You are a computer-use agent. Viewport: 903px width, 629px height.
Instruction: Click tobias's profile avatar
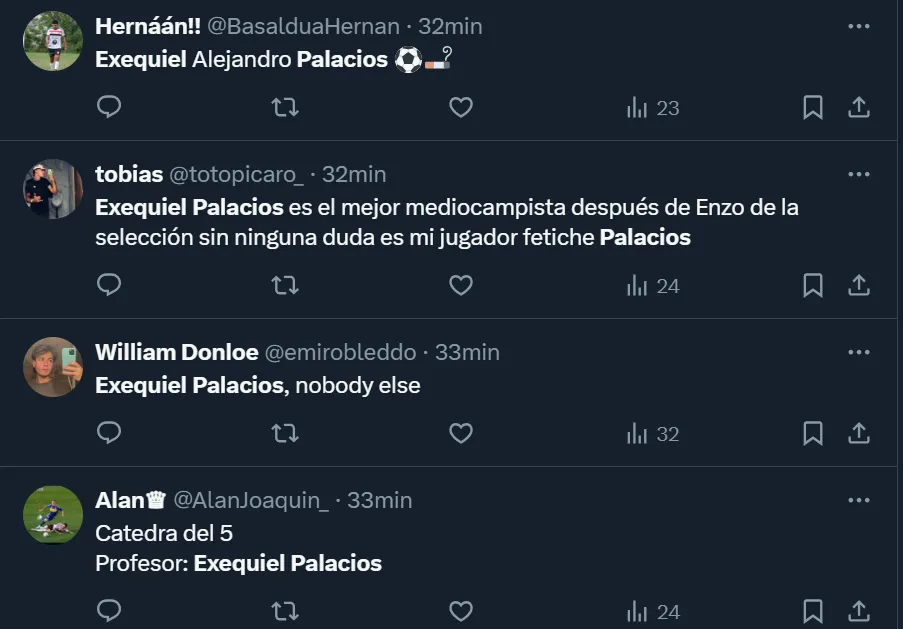click(52, 188)
